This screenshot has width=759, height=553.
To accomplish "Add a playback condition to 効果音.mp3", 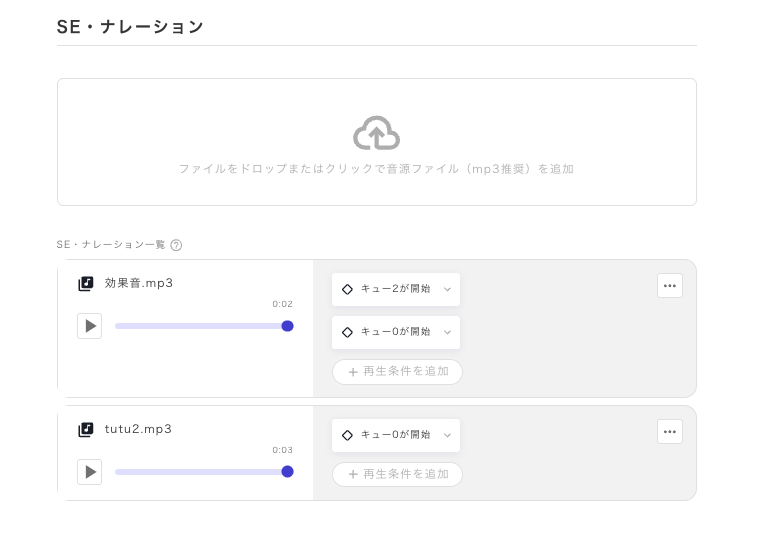I will [x=397, y=372].
